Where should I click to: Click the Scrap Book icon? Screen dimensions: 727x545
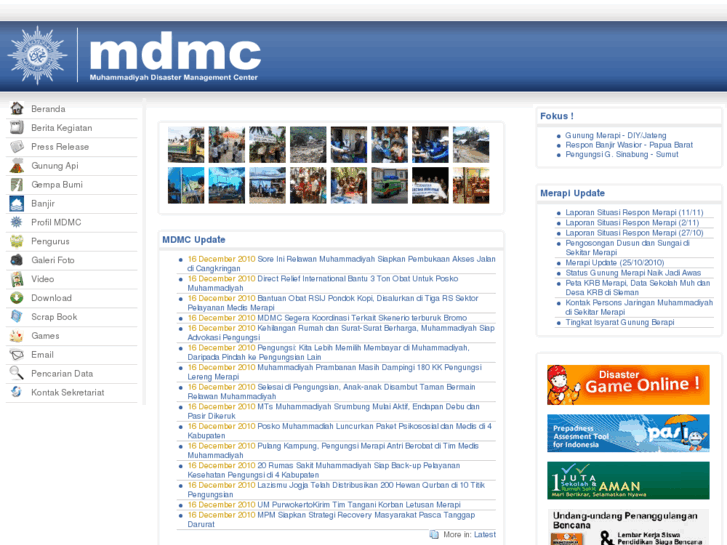17,317
